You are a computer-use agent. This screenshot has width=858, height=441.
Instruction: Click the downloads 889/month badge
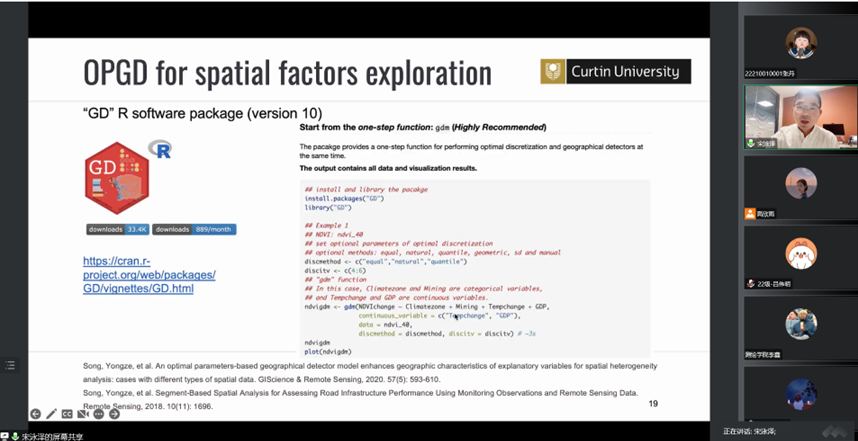tap(194, 230)
